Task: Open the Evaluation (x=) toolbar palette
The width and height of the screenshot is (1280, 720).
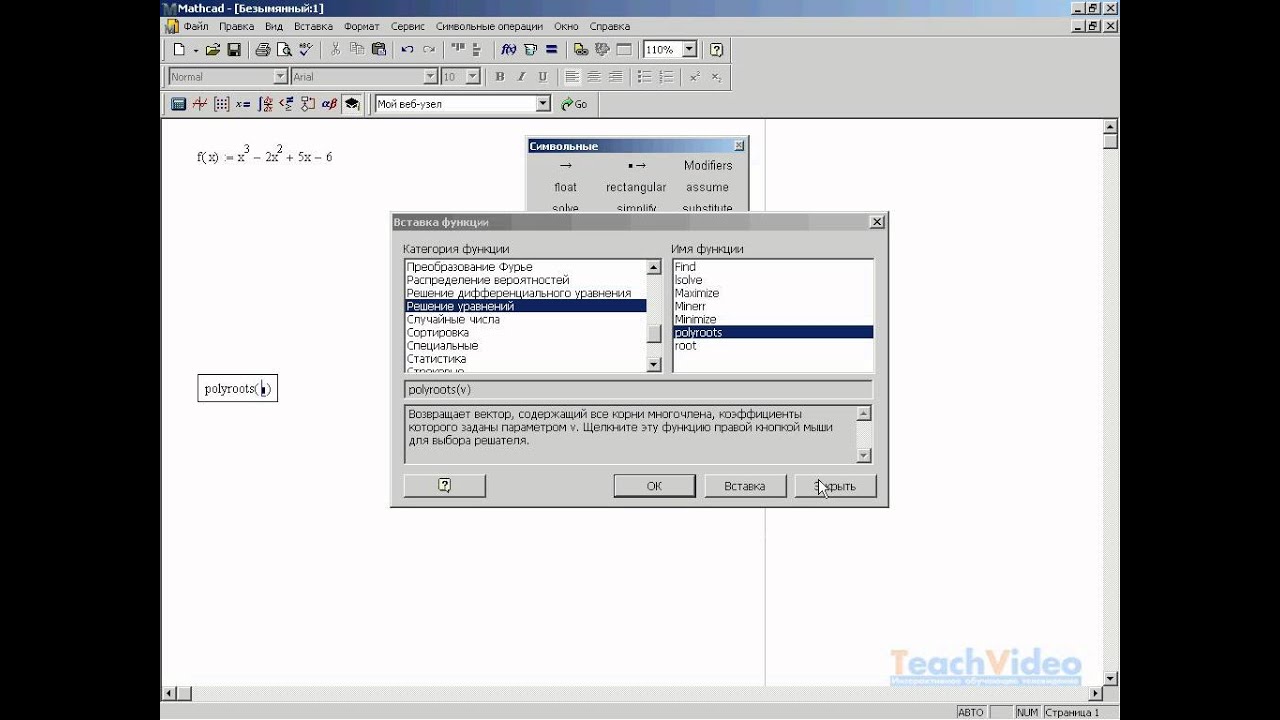Action: point(243,103)
